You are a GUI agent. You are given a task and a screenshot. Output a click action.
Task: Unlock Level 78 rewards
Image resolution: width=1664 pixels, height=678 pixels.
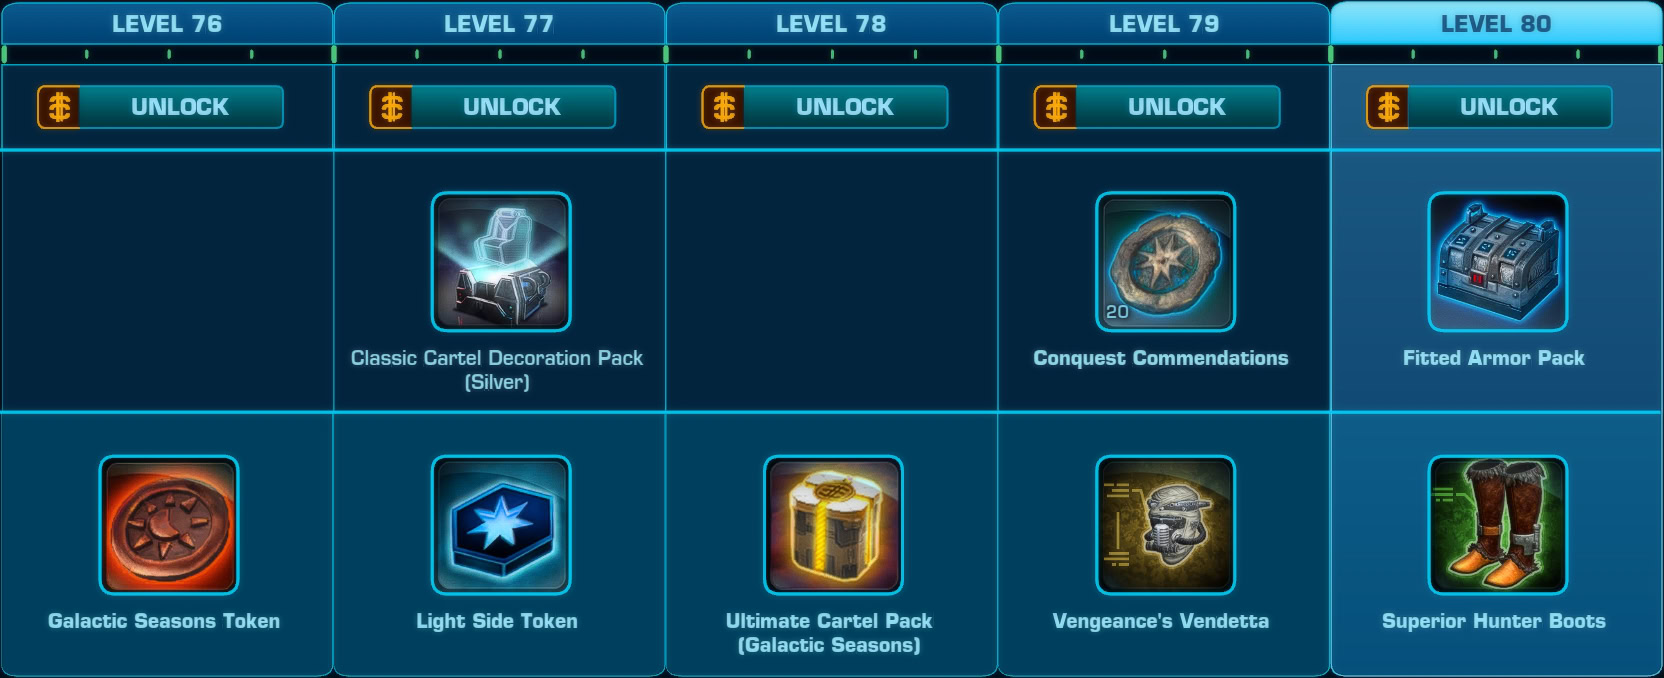tap(824, 107)
